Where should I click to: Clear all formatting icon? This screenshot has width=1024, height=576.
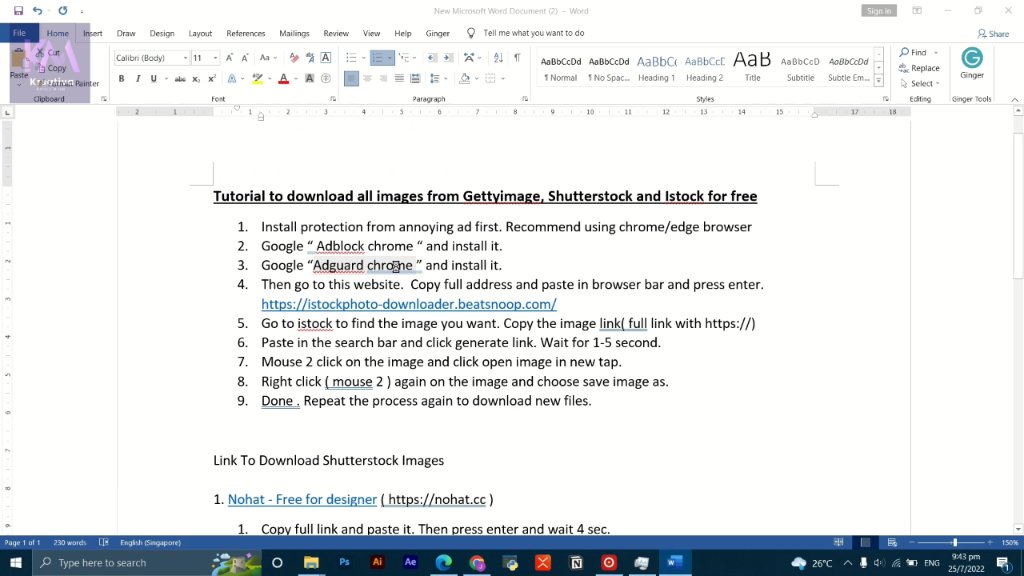pyautogui.click(x=294, y=57)
